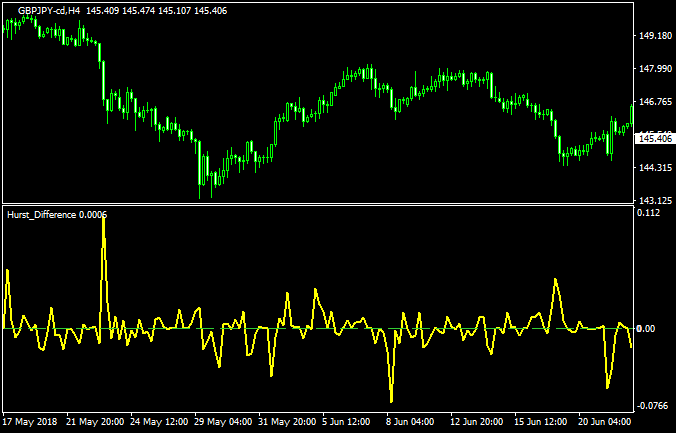Click the current price tag 145.406

[x=655, y=139]
